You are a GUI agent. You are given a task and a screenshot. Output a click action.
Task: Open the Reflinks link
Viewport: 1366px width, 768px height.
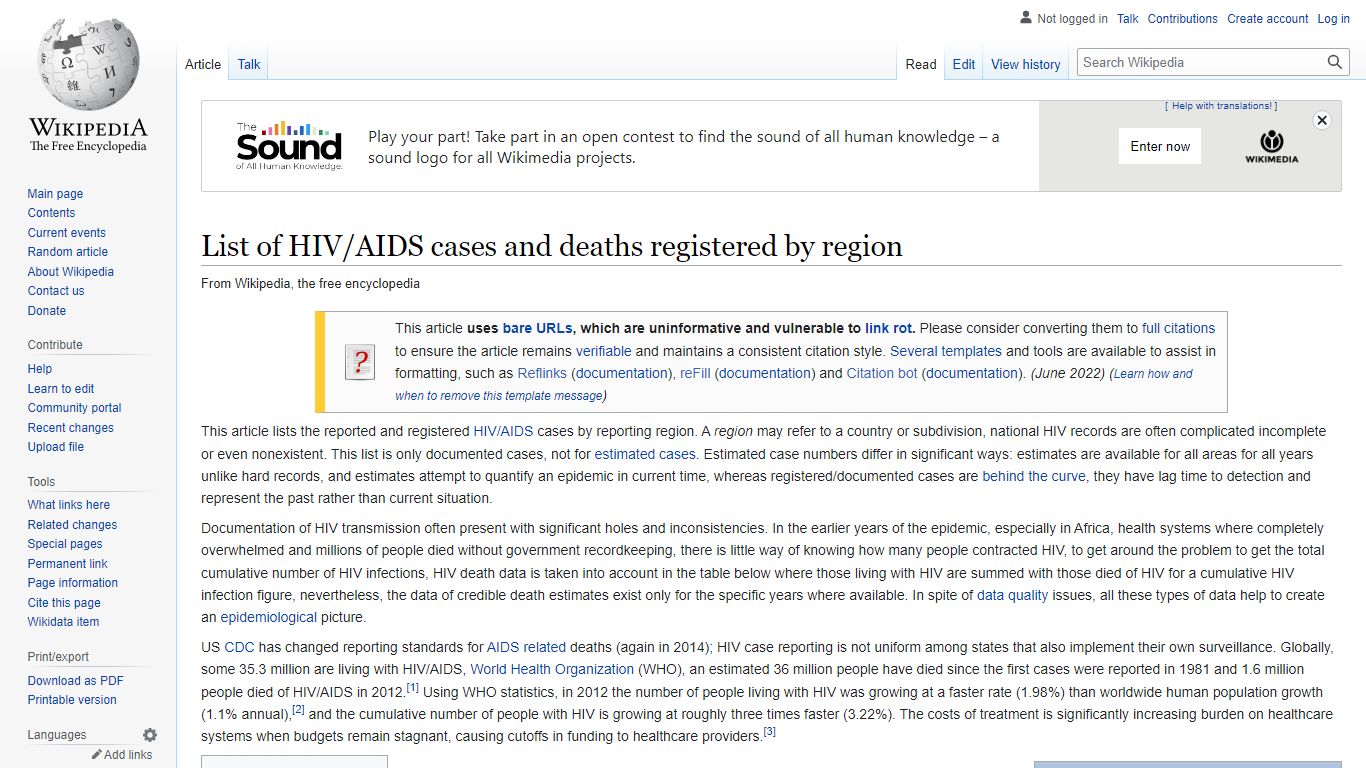[x=542, y=373]
